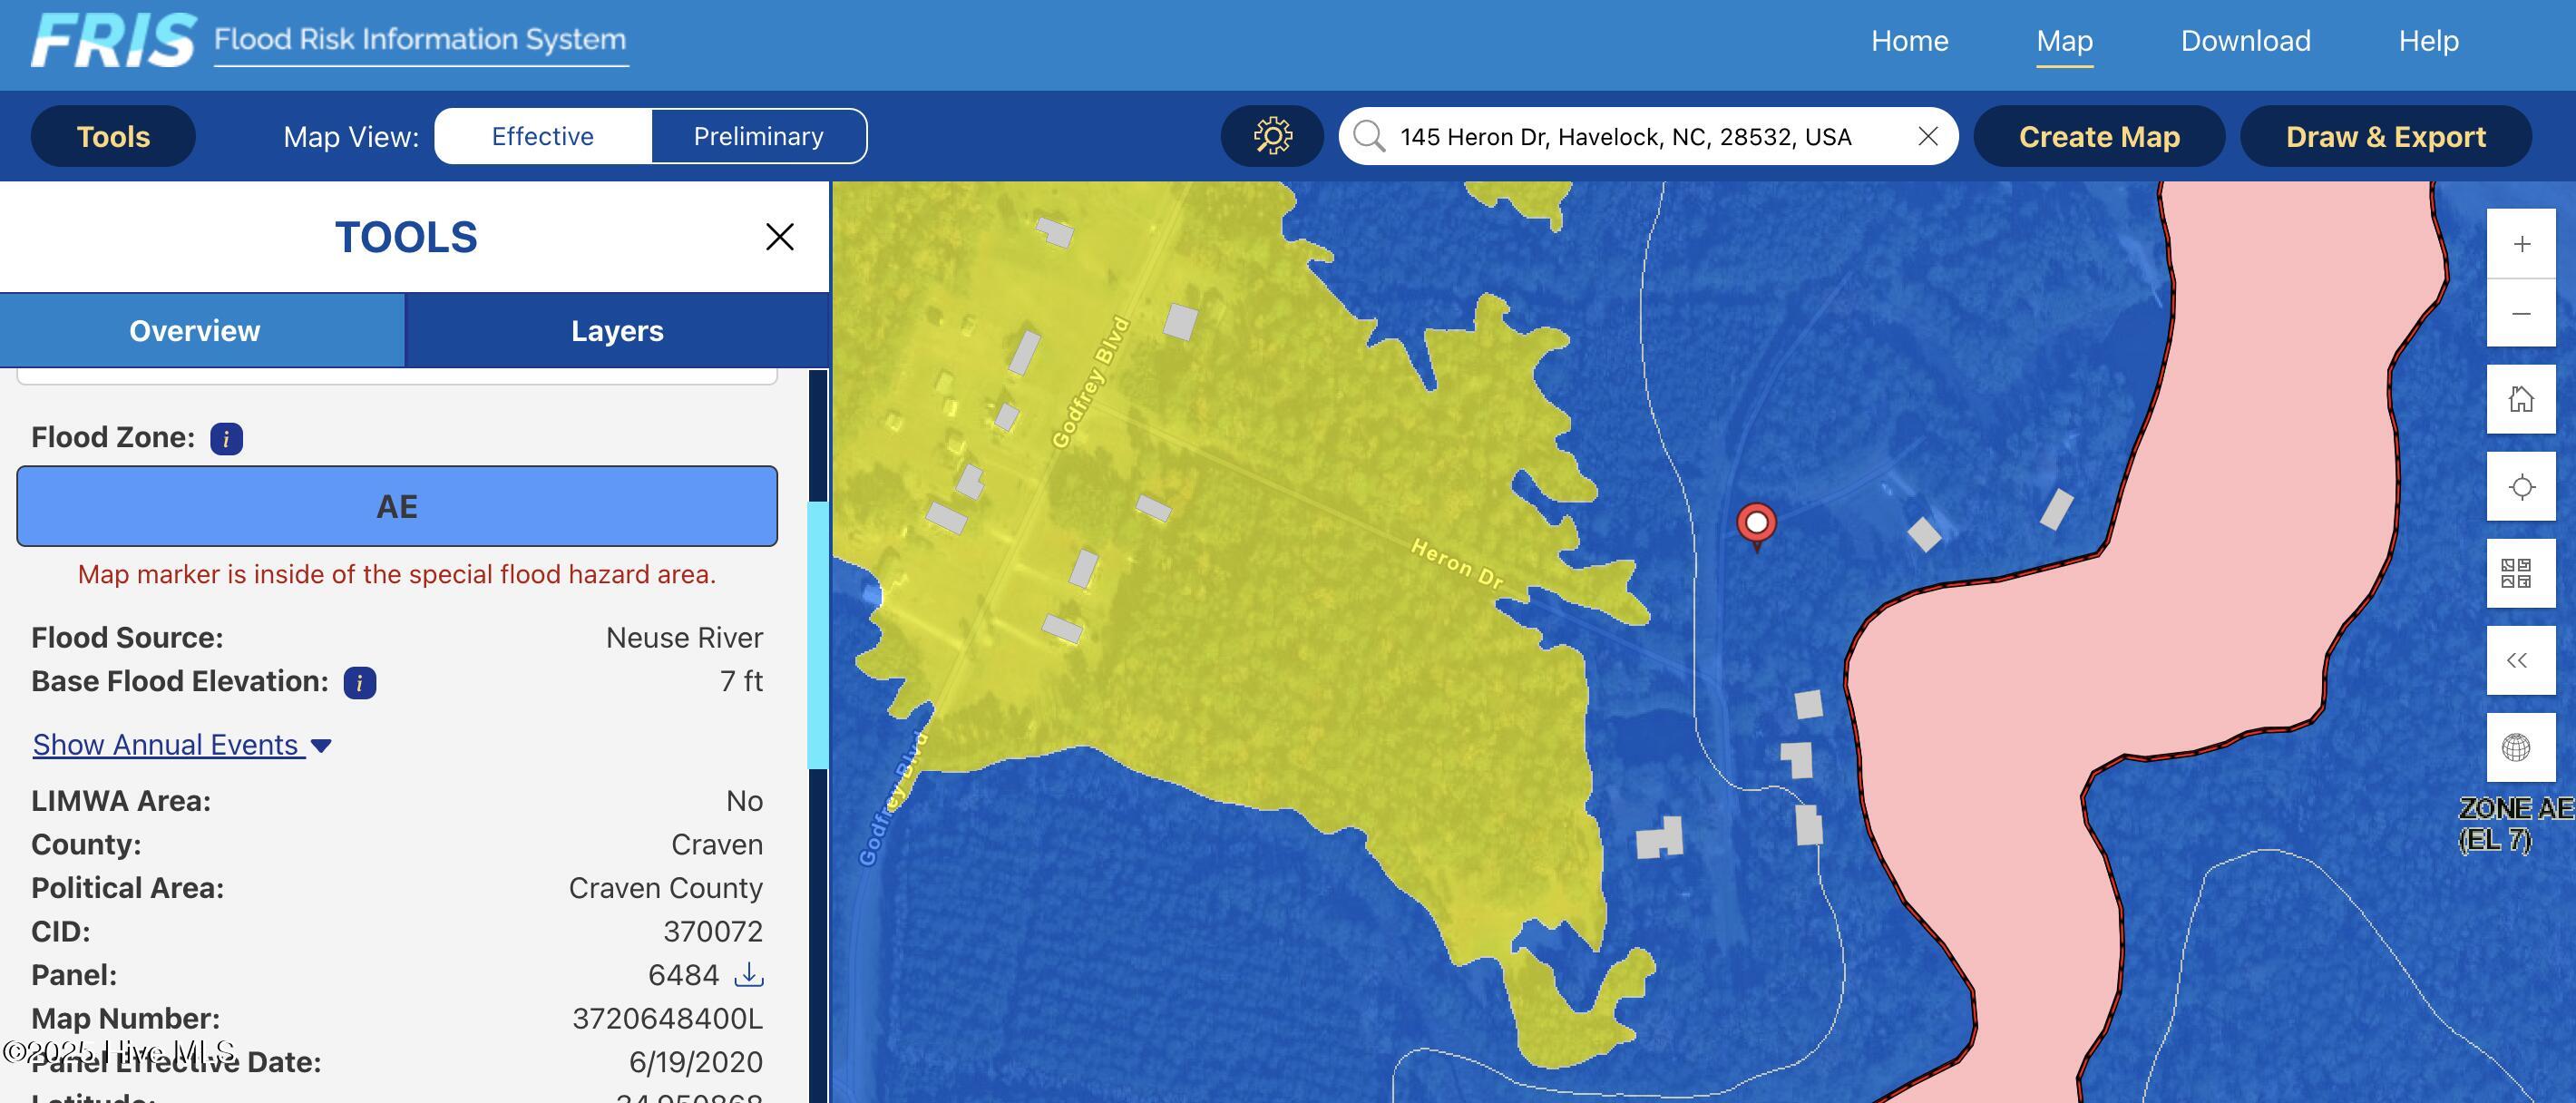Click the globe icon on map toolbar
2576x1103 pixels.
point(2516,747)
